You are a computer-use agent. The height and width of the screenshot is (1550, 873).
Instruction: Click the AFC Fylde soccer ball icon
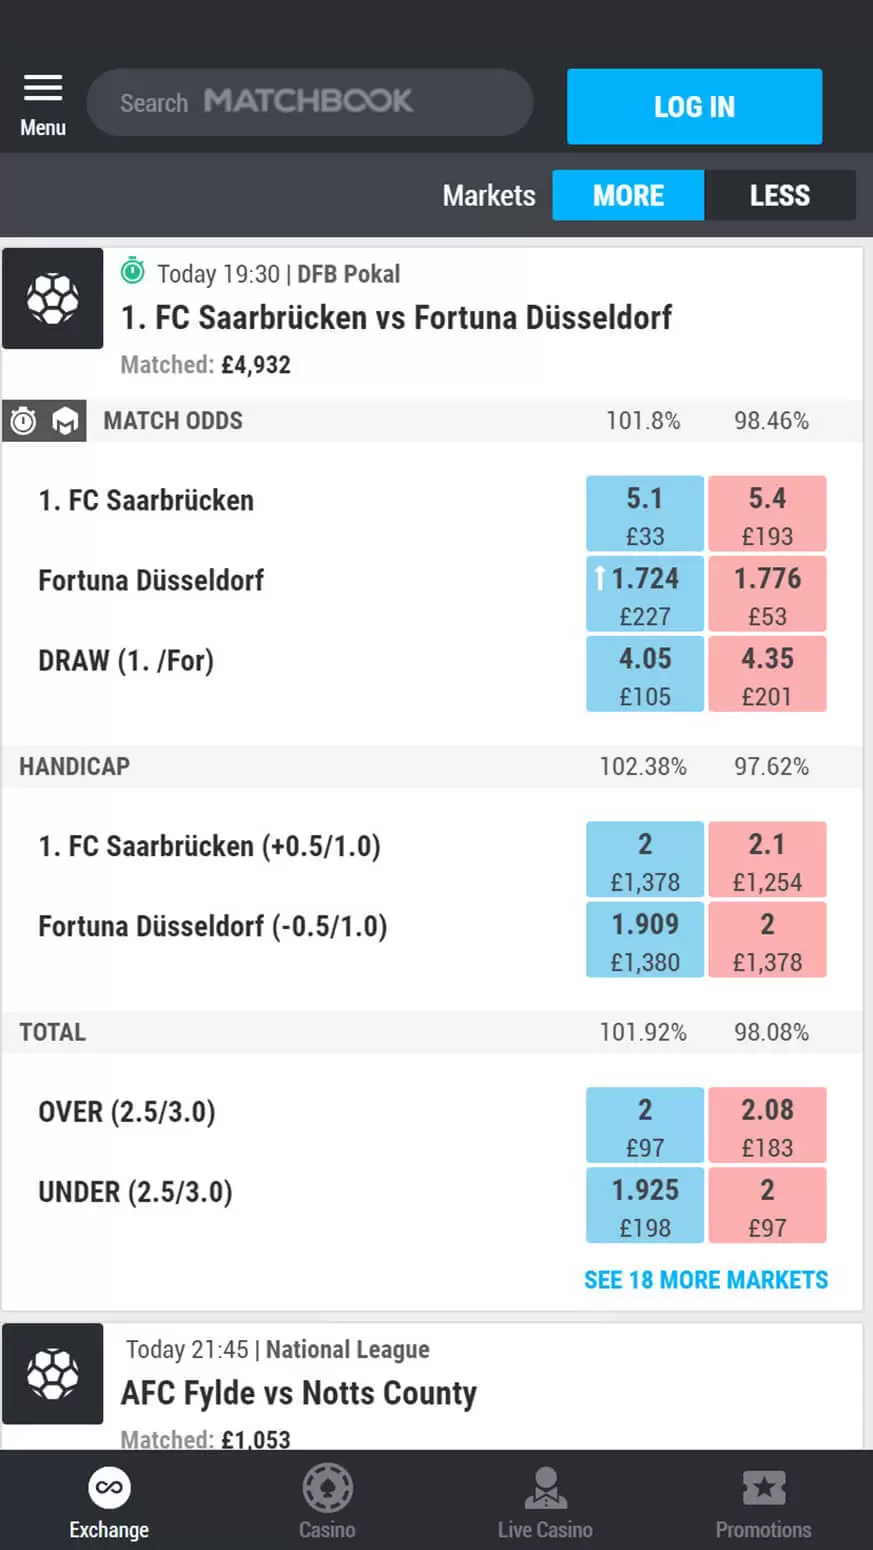pyautogui.click(x=52, y=1373)
